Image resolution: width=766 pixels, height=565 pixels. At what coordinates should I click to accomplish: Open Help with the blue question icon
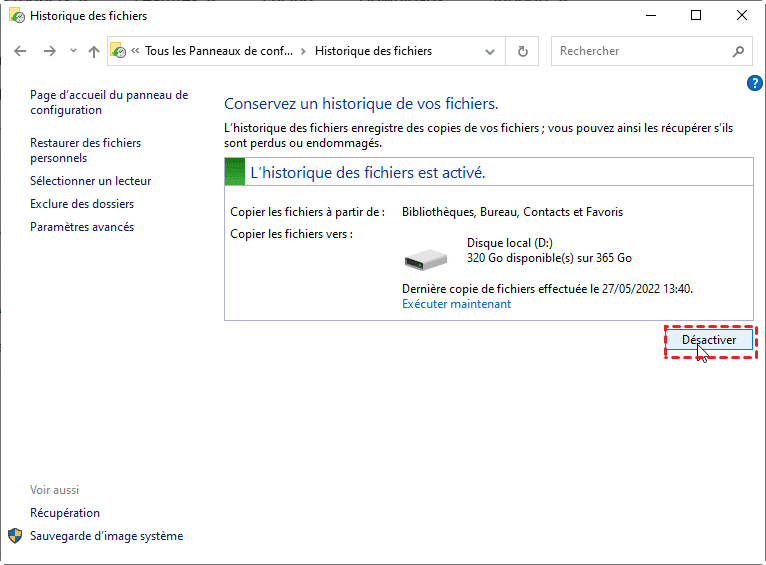[x=754, y=83]
